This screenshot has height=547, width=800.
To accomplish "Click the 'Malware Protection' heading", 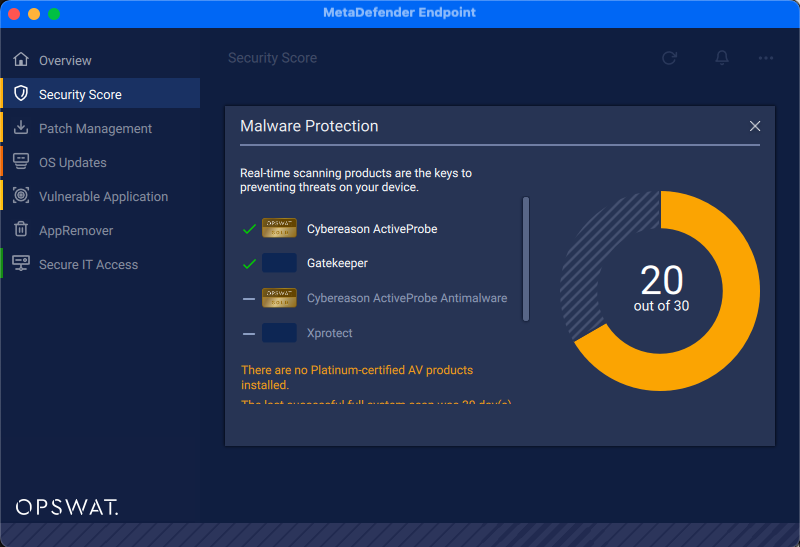I will coord(309,126).
